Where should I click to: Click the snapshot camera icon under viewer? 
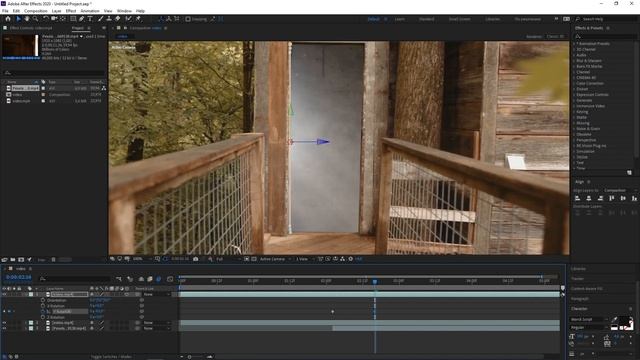click(196, 259)
